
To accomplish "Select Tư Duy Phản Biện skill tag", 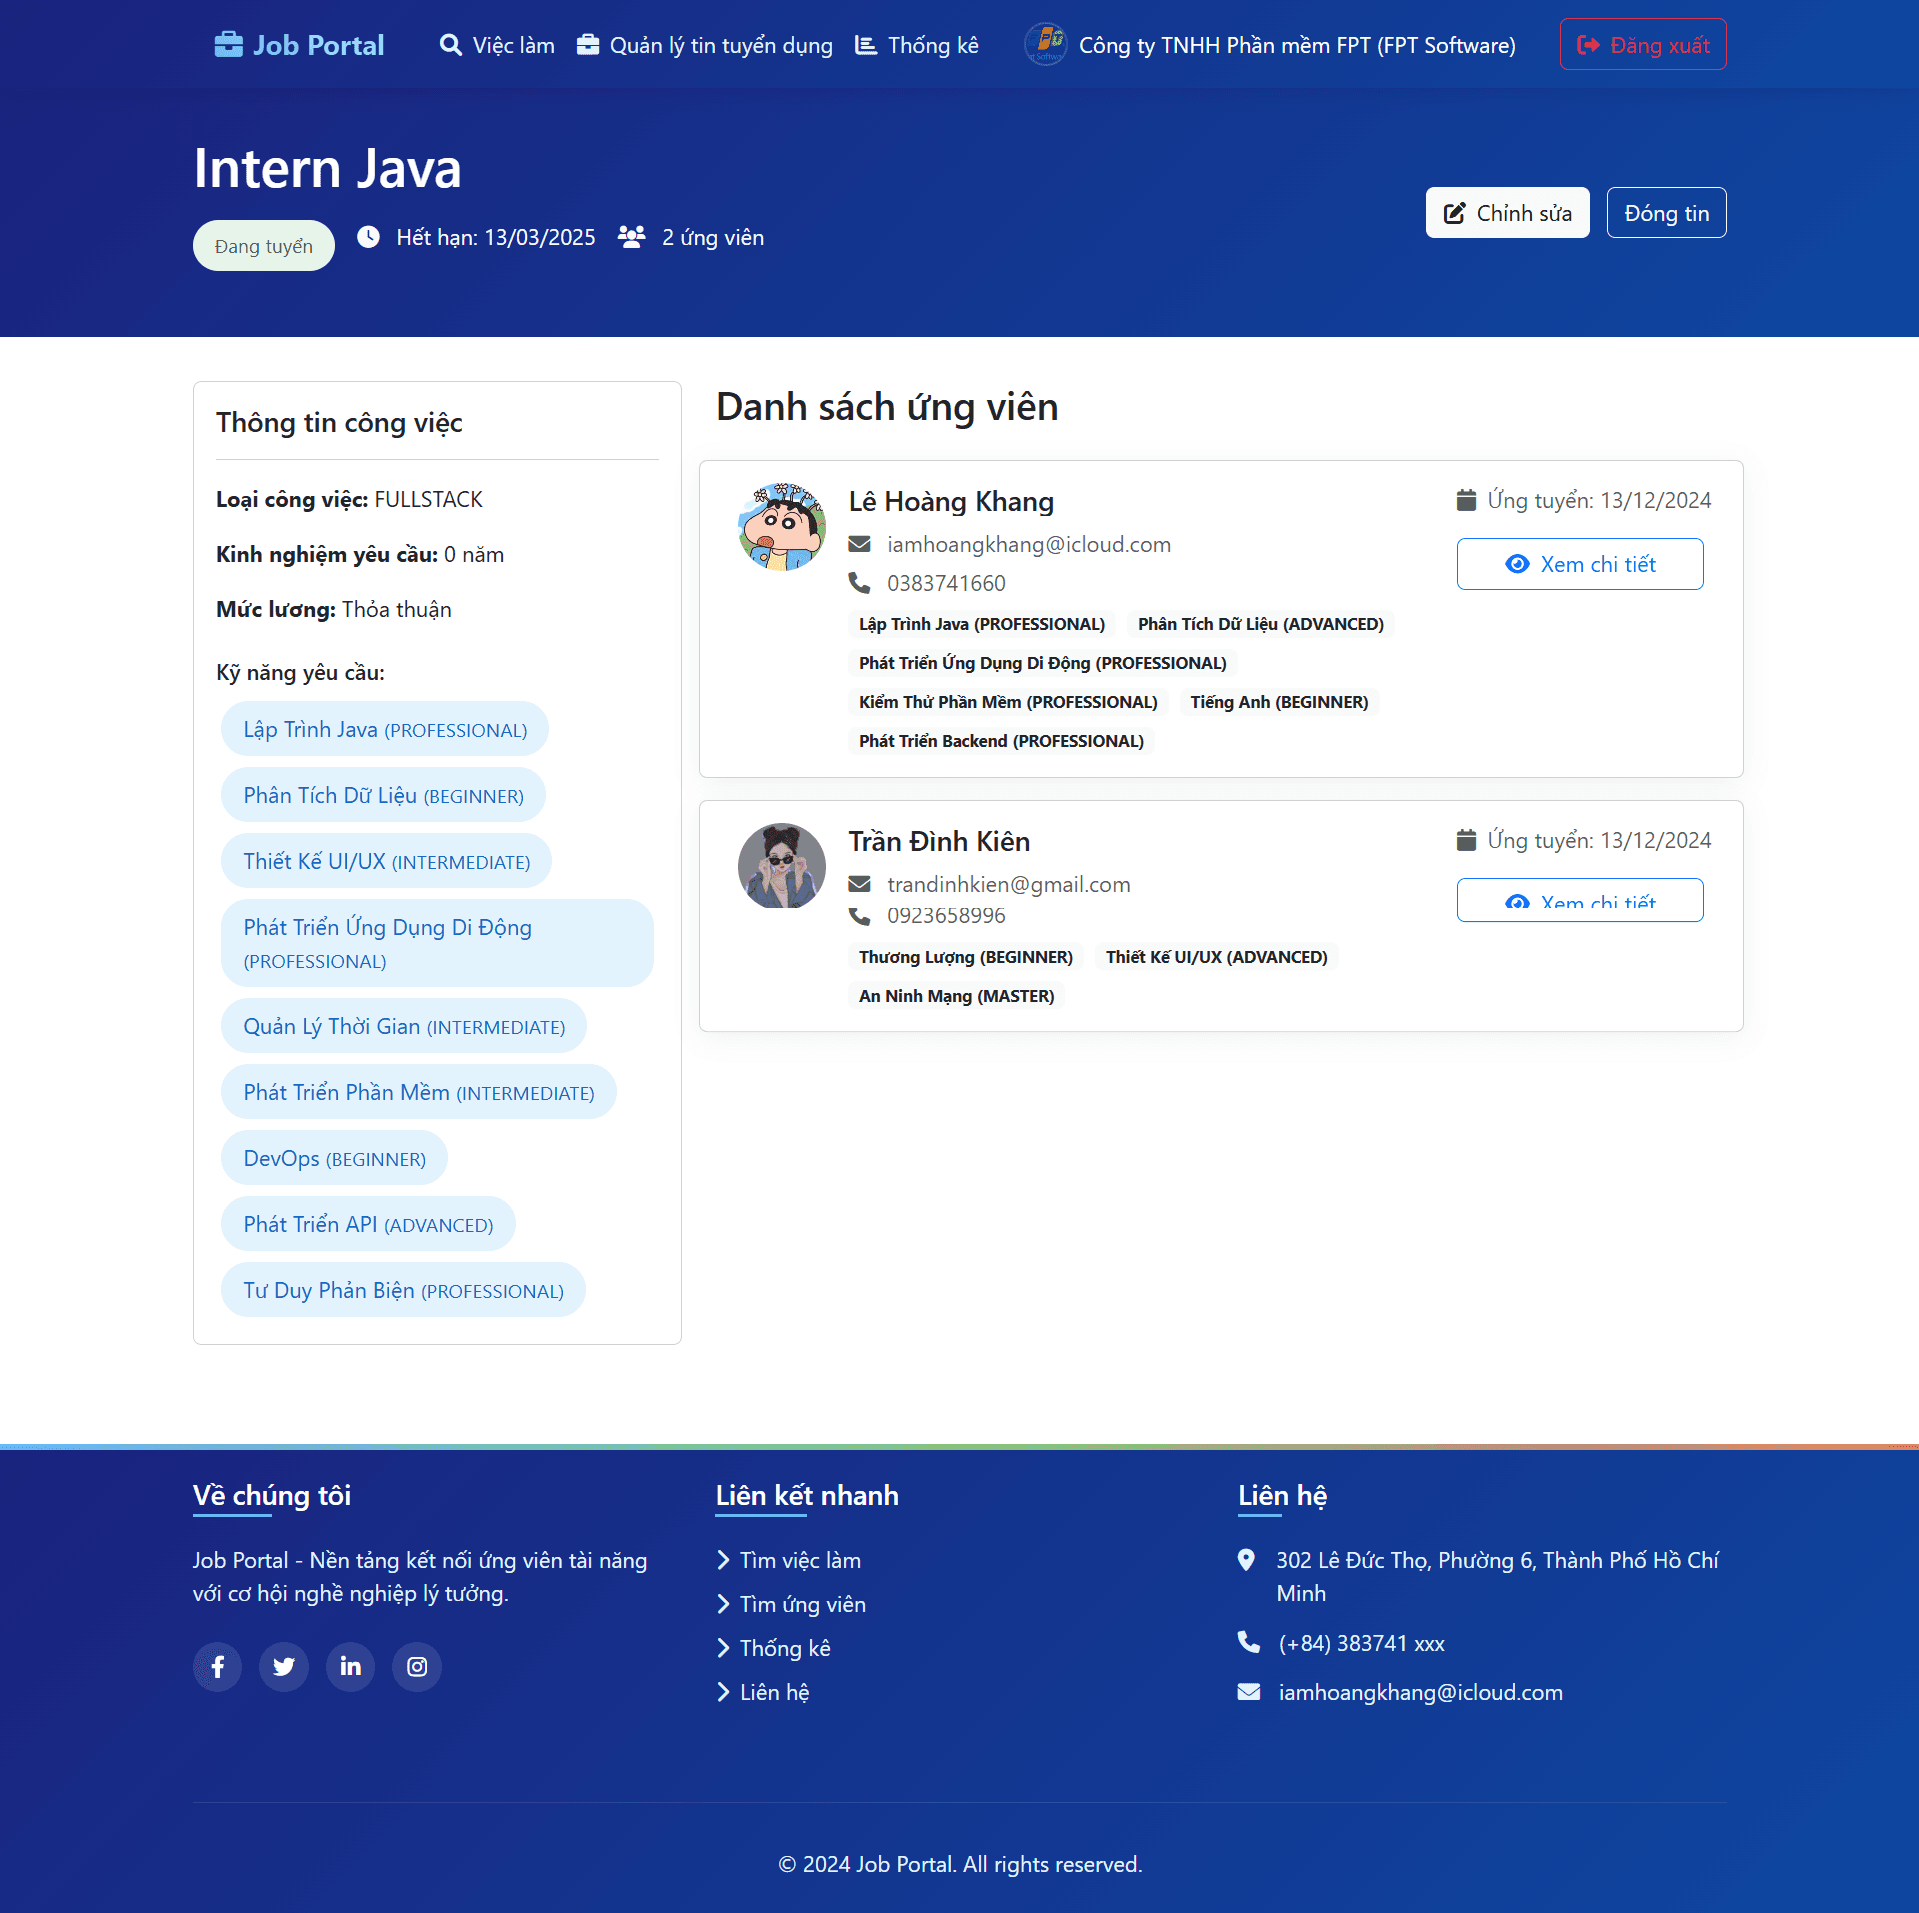I will coord(403,1290).
